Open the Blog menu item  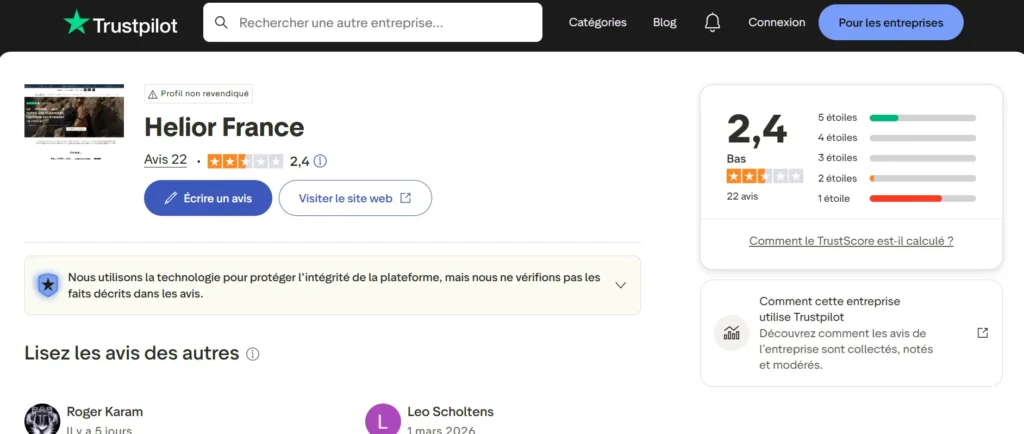[665, 23]
